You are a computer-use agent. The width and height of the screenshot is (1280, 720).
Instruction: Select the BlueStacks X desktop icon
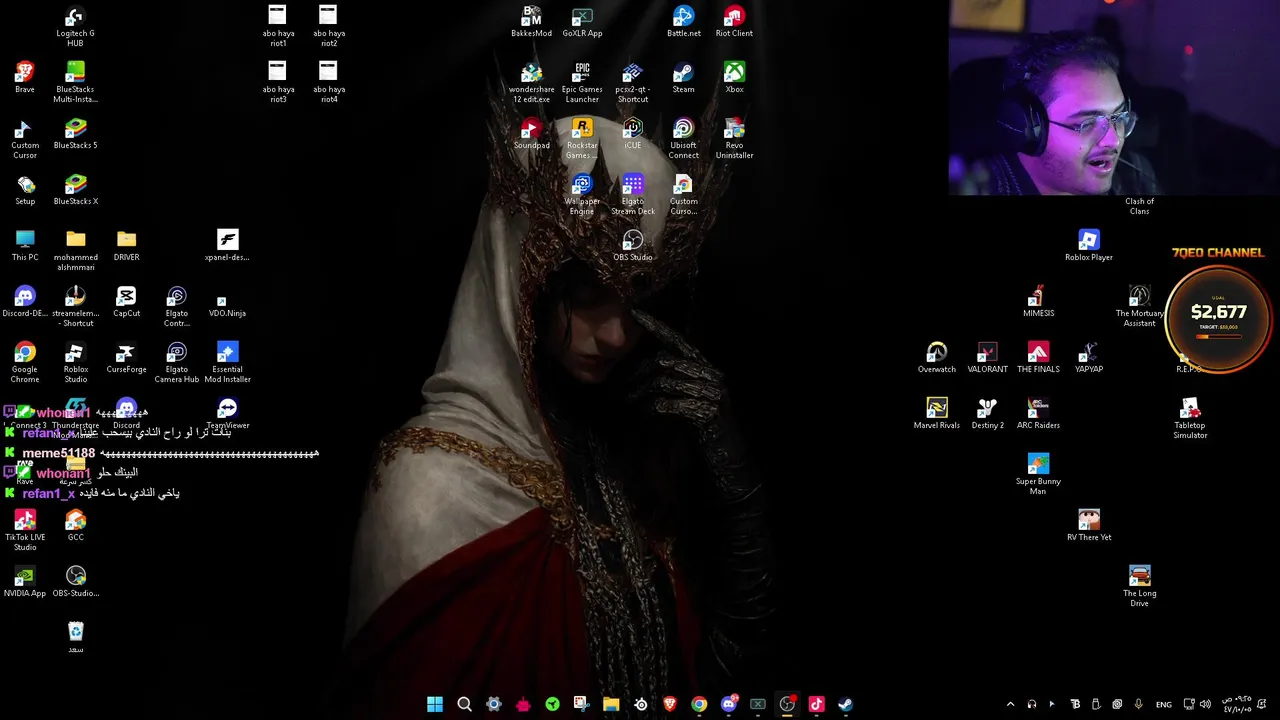pyautogui.click(x=75, y=190)
